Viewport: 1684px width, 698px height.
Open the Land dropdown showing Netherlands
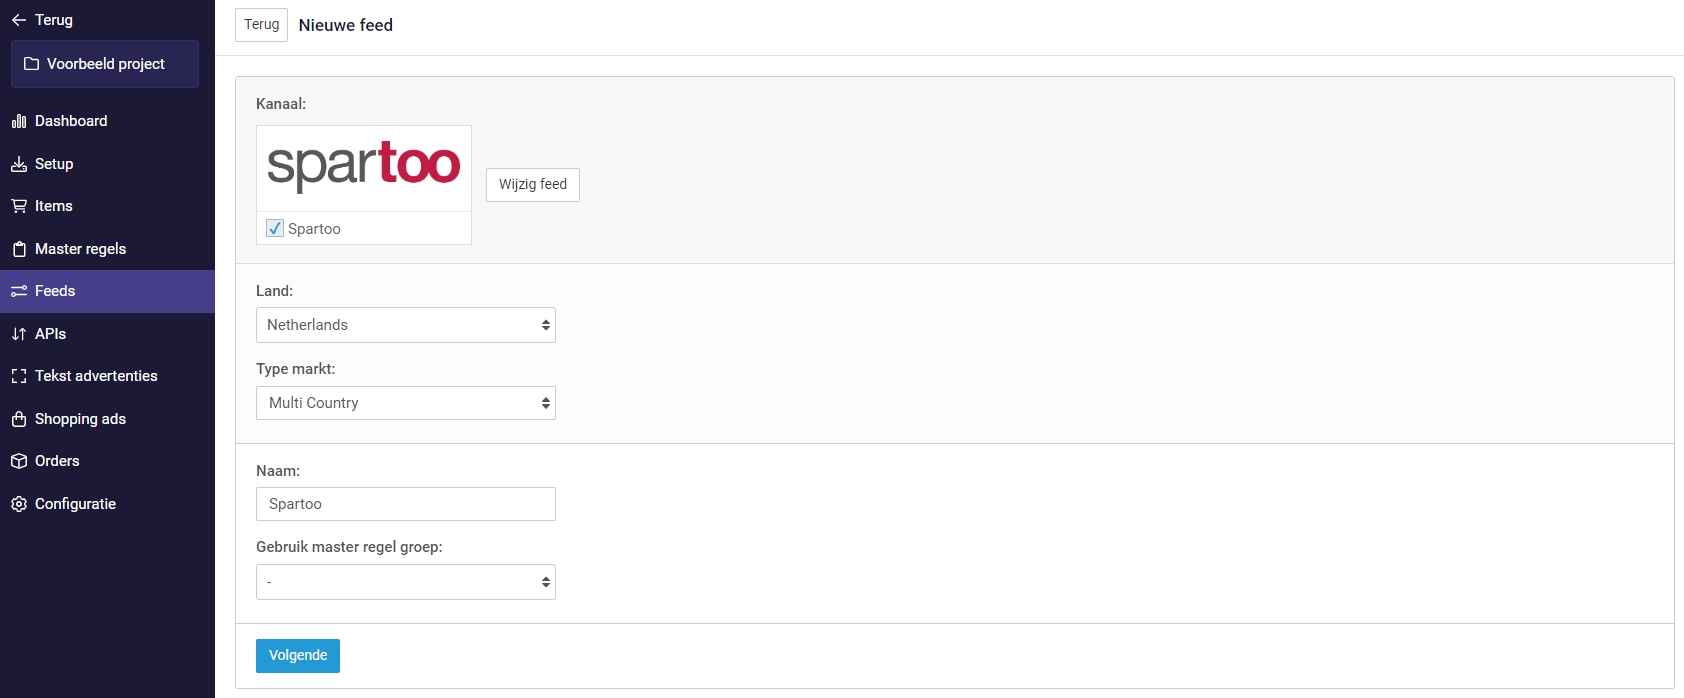click(406, 325)
